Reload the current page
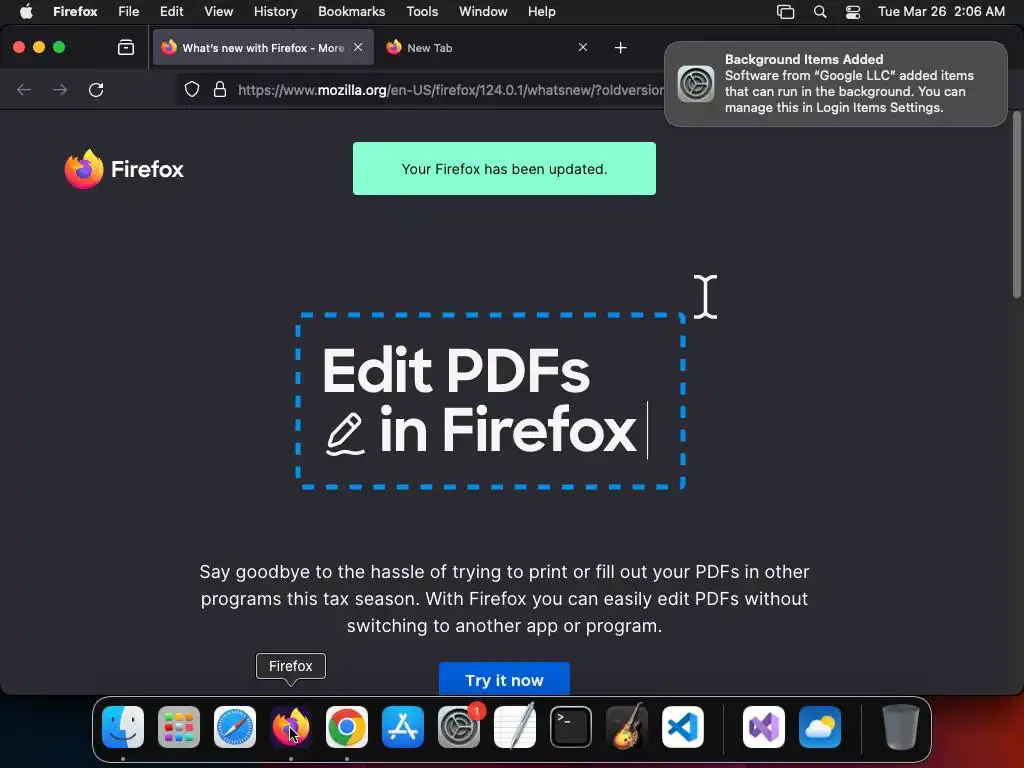Viewport: 1024px width, 768px height. click(96, 89)
